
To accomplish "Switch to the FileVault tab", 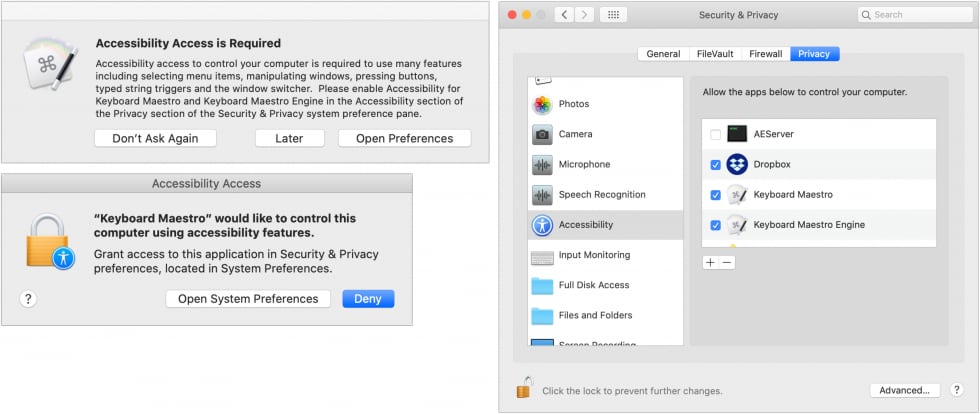I will pos(714,54).
